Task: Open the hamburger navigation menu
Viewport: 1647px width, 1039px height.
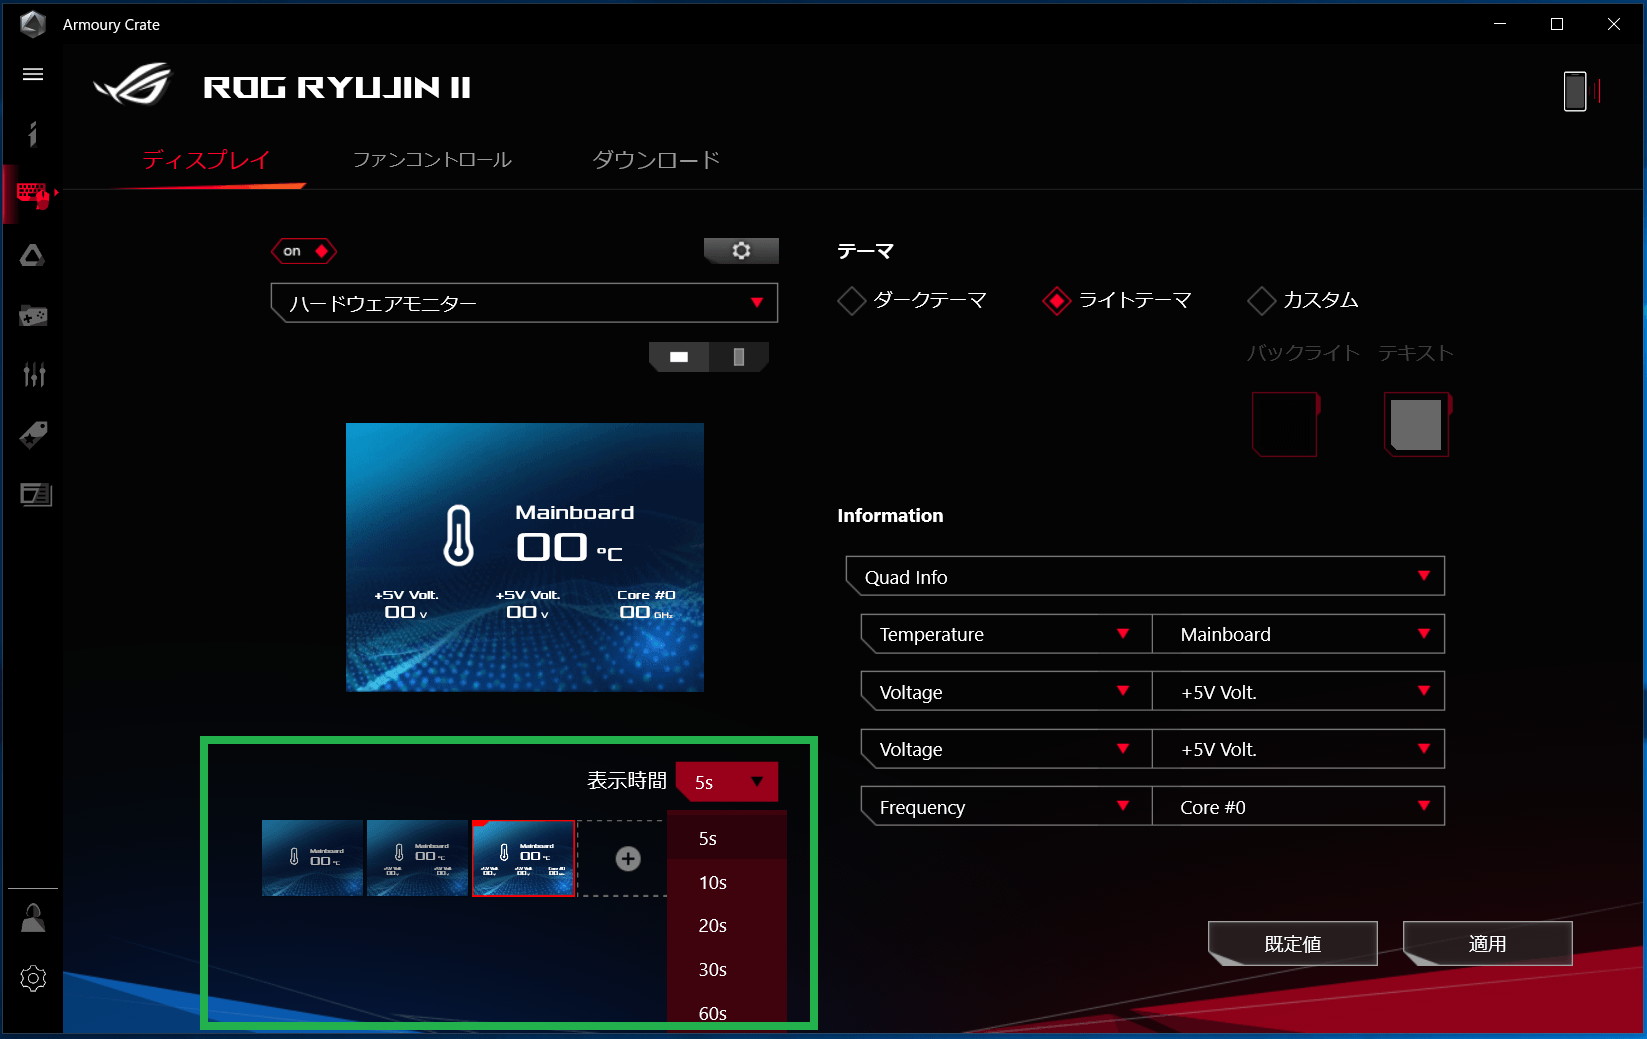Action: 33,74
